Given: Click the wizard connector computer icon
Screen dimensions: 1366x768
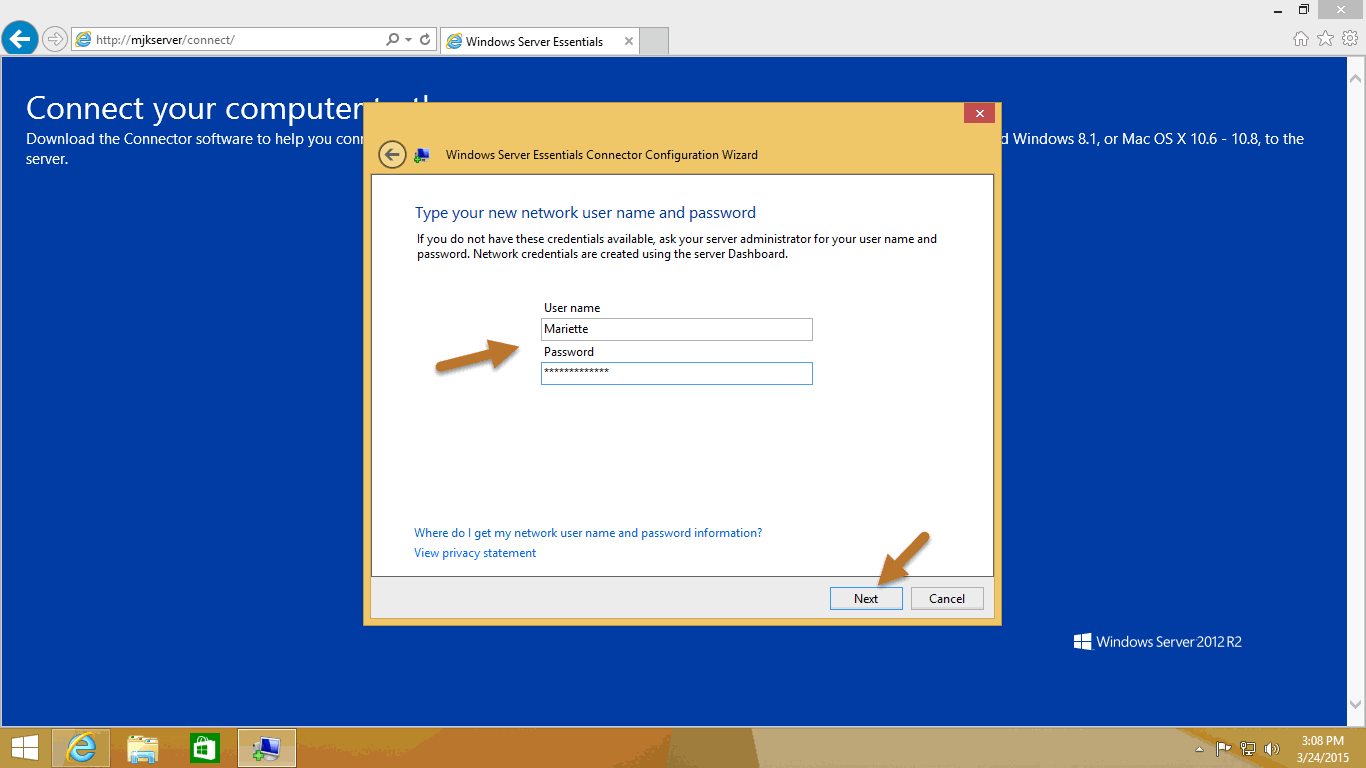Looking at the screenshot, I should (422, 155).
